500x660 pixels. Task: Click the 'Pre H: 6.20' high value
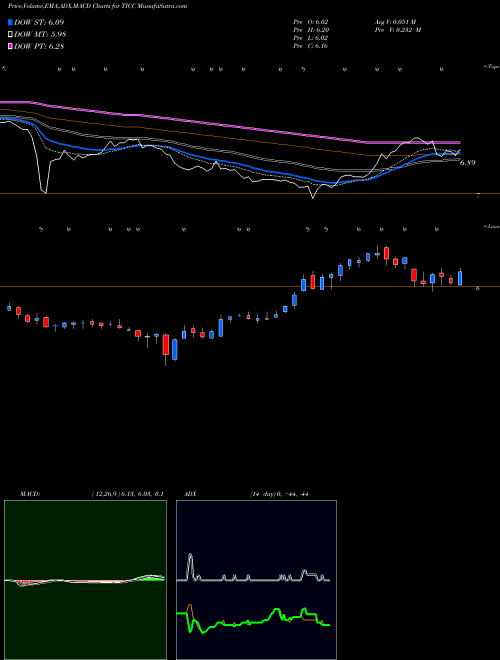[x=311, y=30]
